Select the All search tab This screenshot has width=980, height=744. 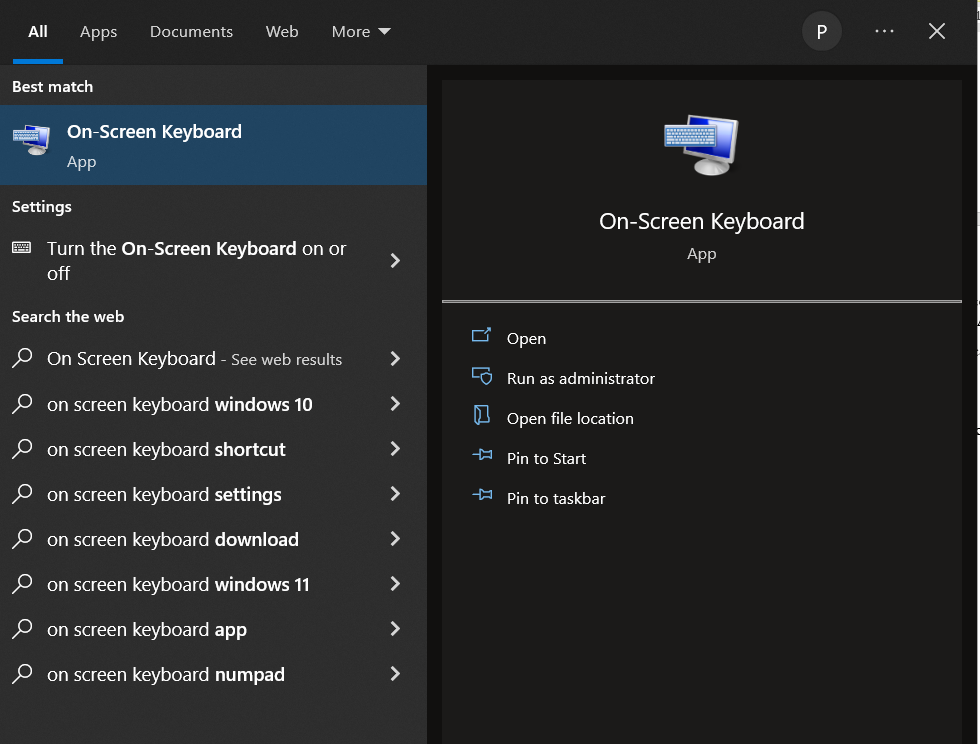38,31
